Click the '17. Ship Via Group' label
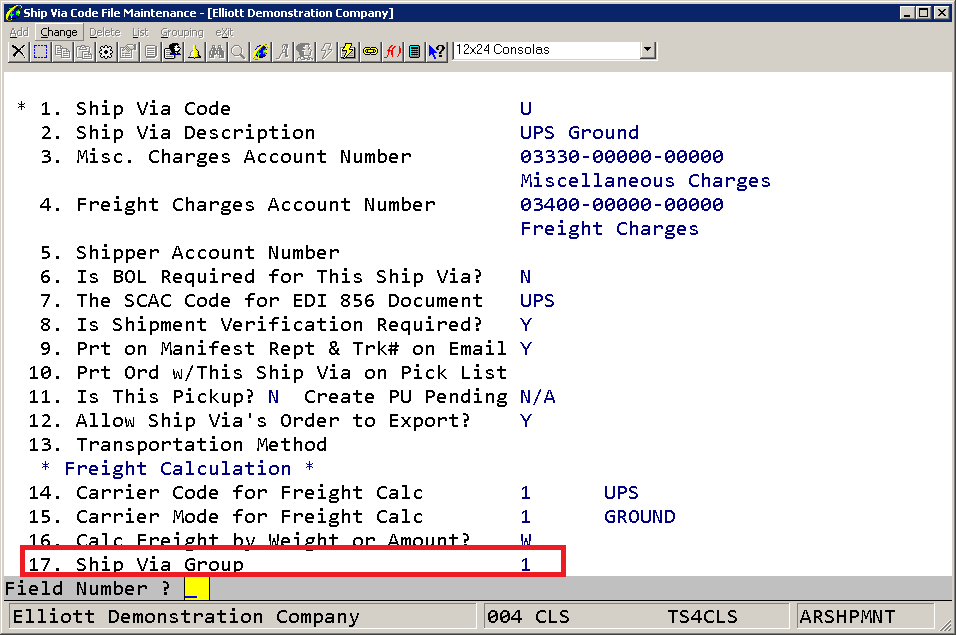The height and width of the screenshot is (635, 956). [x=136, y=565]
